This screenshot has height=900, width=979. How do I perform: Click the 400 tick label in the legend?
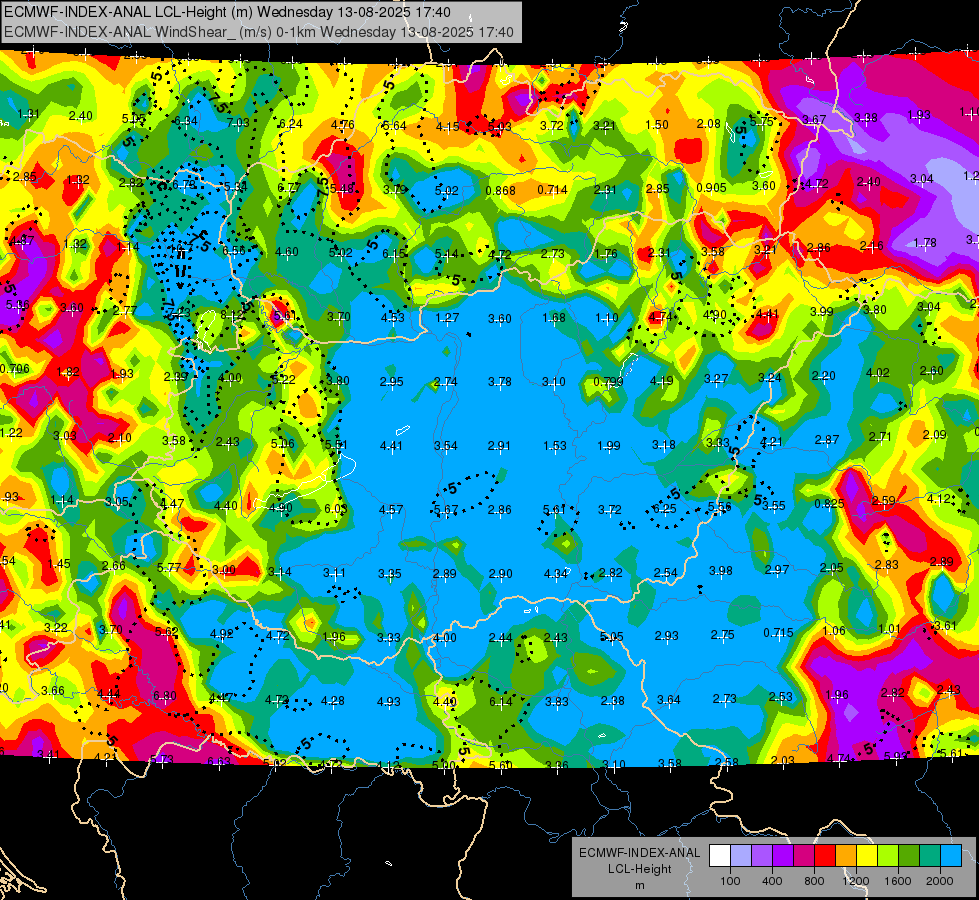(x=772, y=881)
